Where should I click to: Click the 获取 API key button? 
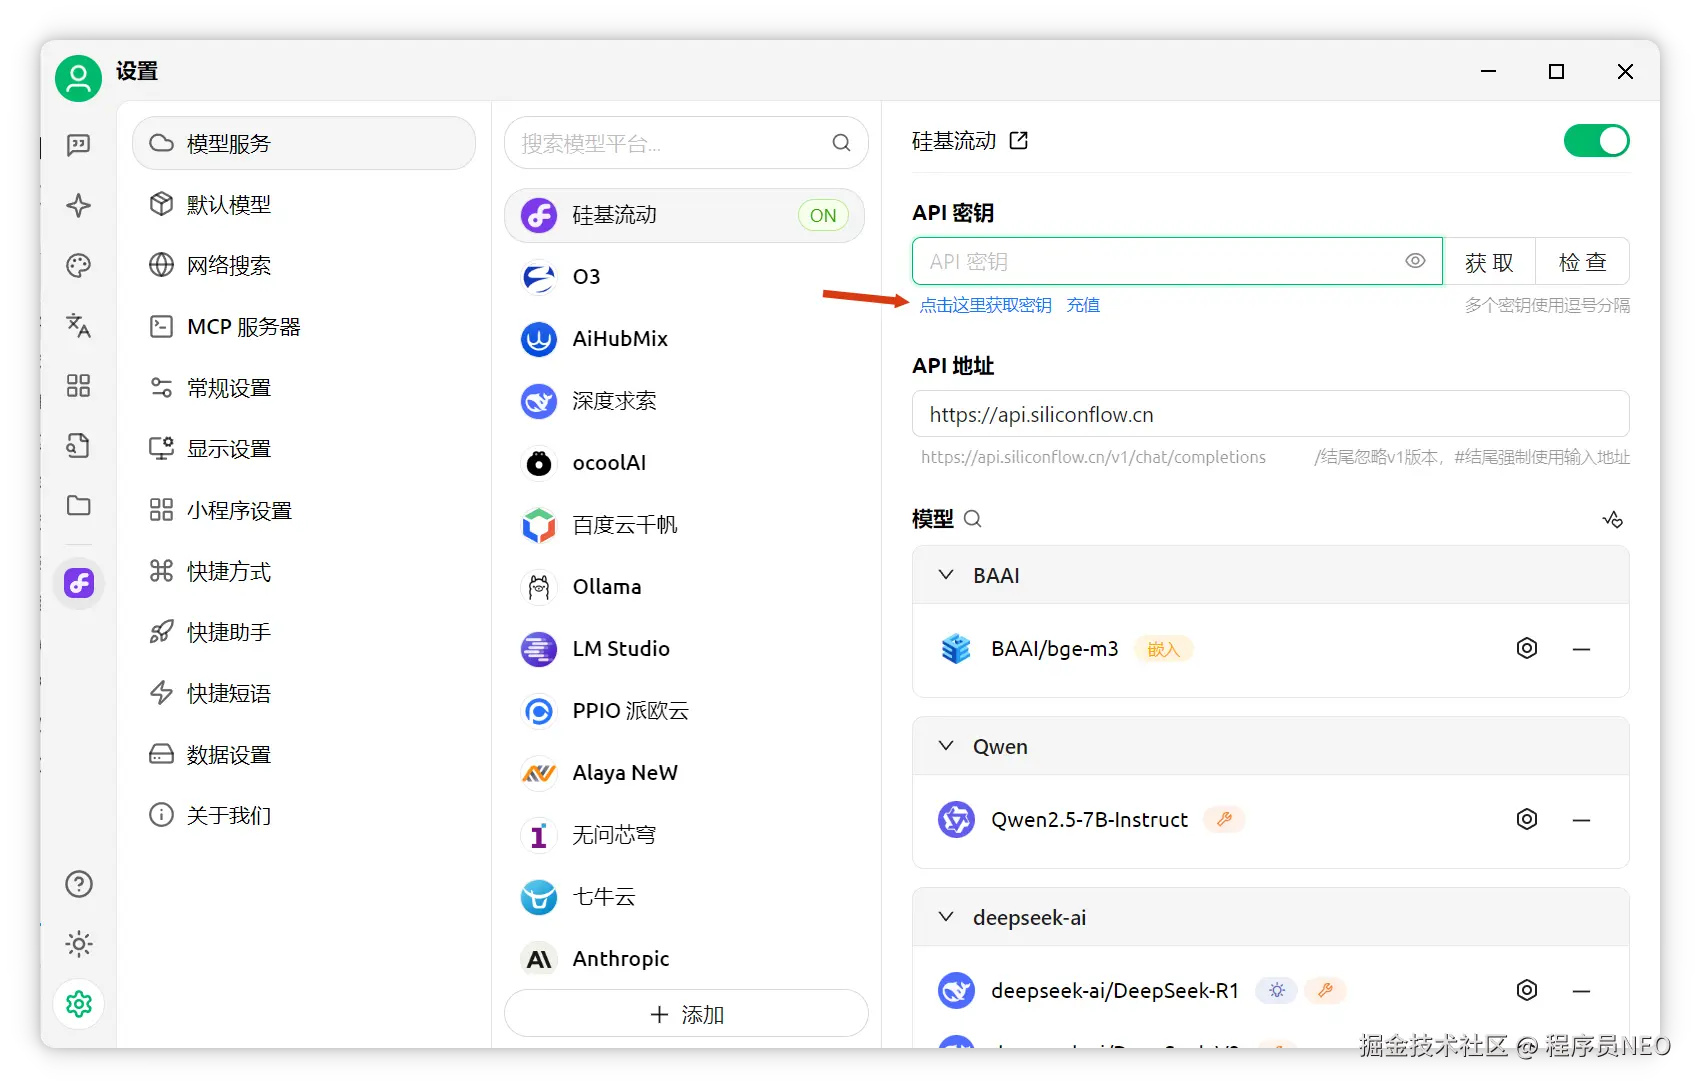click(x=1489, y=261)
